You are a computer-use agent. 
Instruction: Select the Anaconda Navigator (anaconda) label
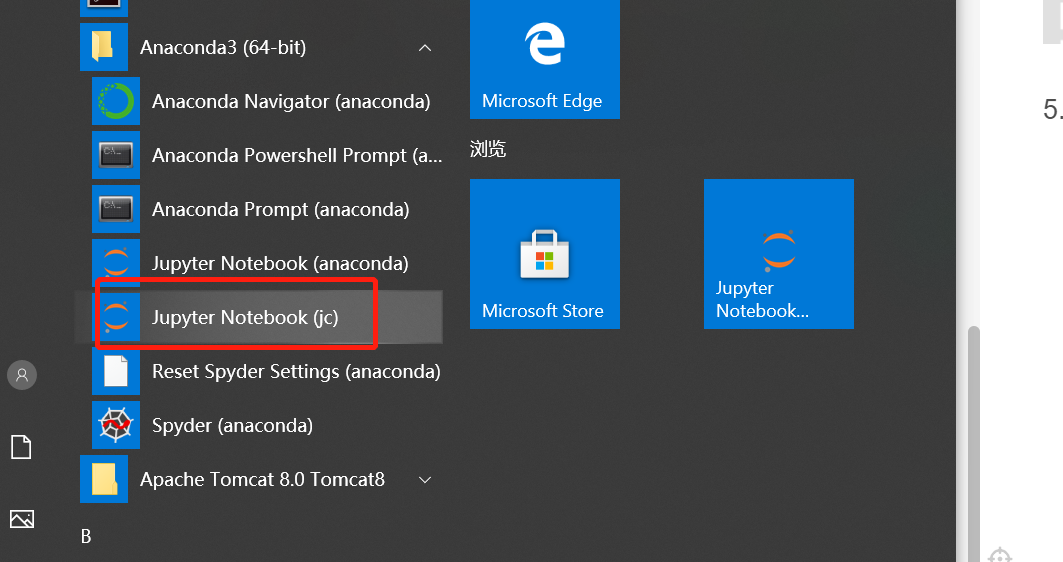tap(291, 101)
